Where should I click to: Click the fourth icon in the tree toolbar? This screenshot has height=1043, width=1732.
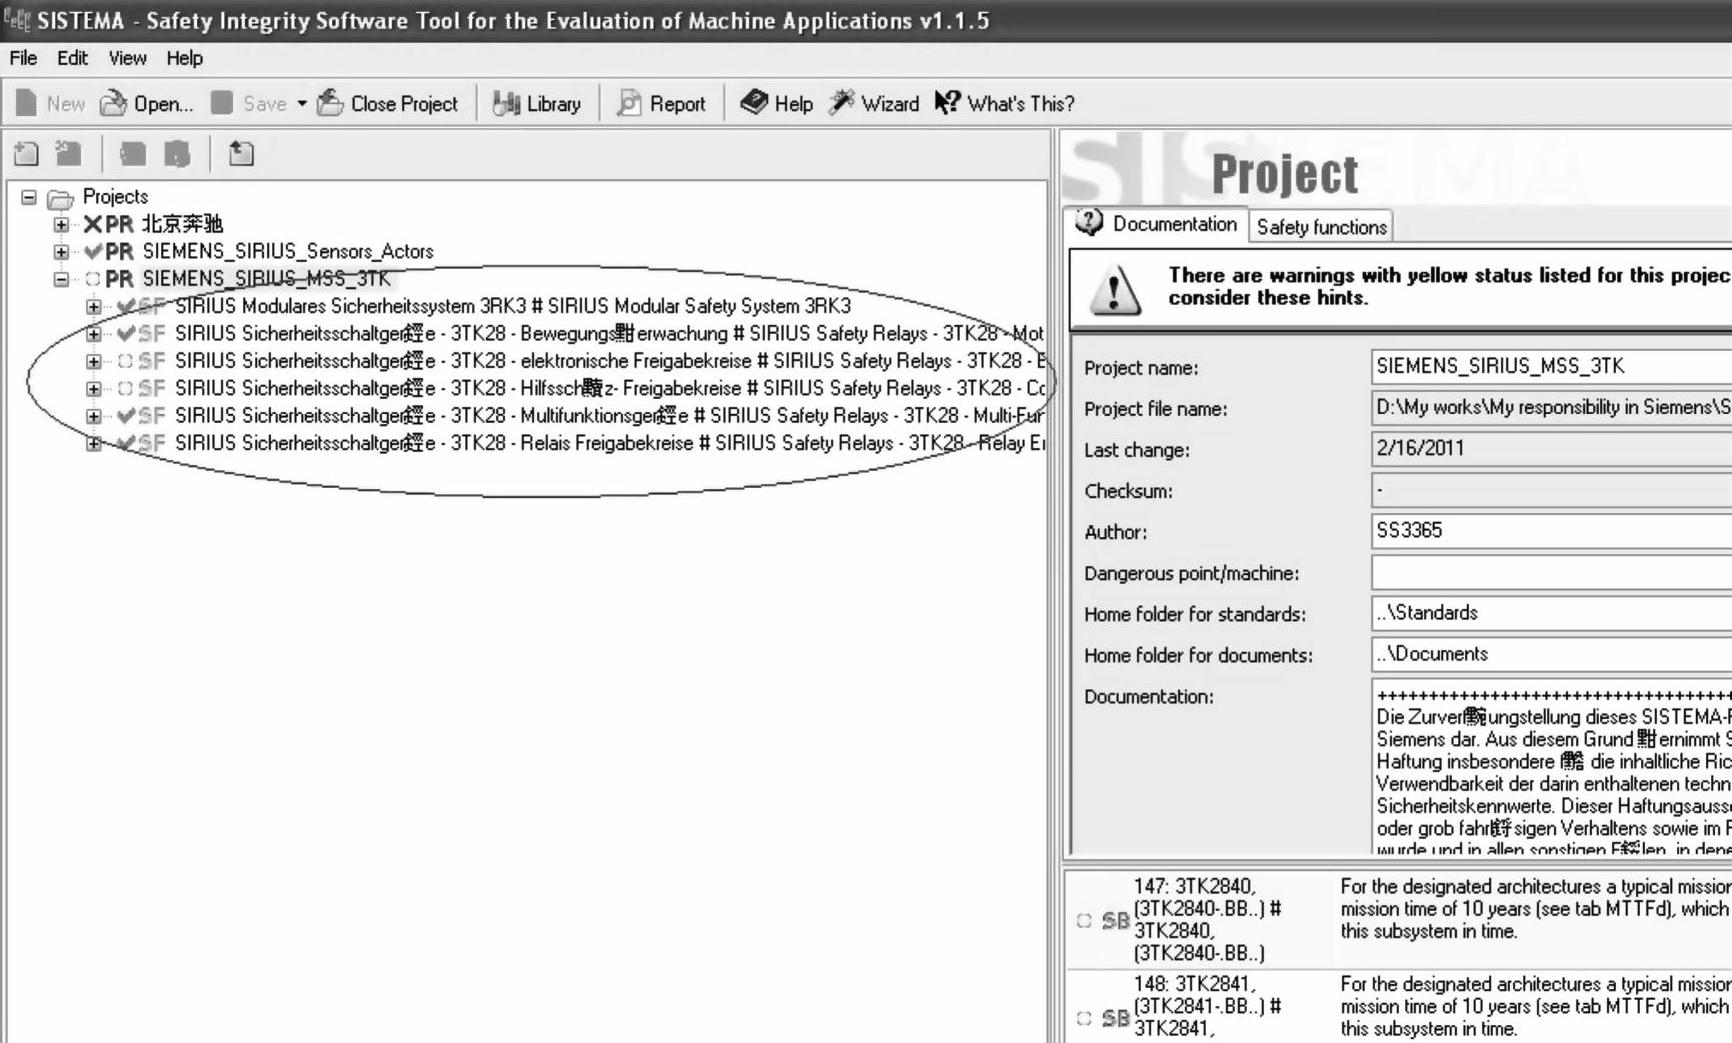[177, 153]
